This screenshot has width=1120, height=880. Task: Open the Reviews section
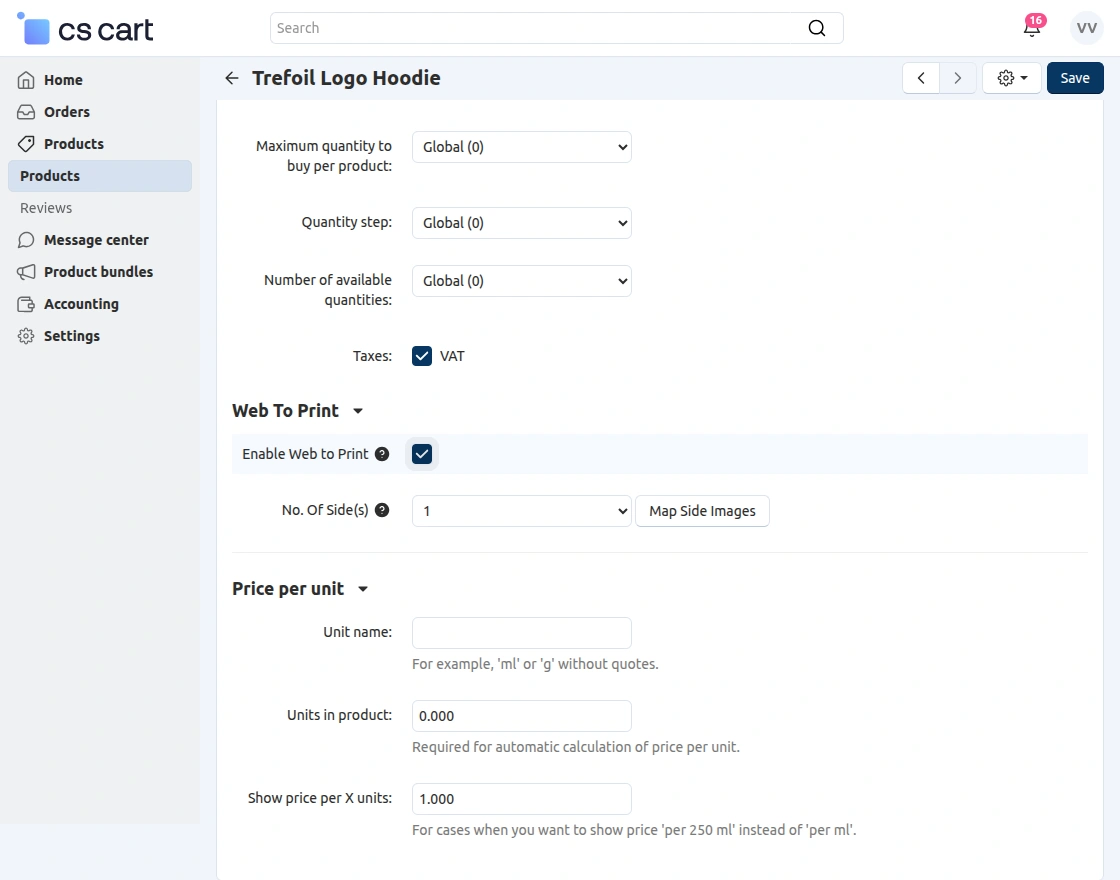(x=46, y=208)
